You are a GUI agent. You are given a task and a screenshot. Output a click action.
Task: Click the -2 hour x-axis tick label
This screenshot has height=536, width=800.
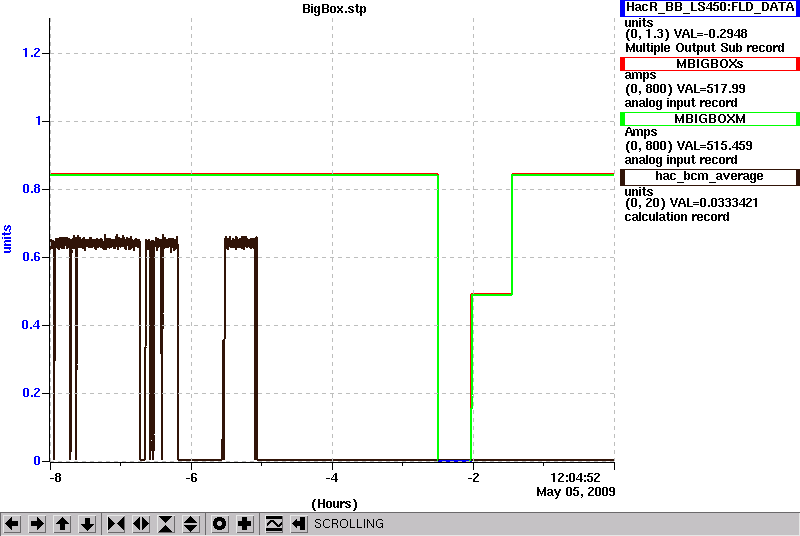click(x=473, y=478)
